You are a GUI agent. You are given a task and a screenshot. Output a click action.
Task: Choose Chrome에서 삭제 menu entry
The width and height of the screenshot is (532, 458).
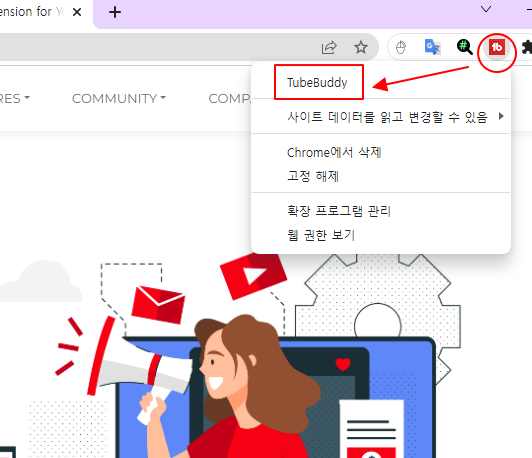coord(381,152)
